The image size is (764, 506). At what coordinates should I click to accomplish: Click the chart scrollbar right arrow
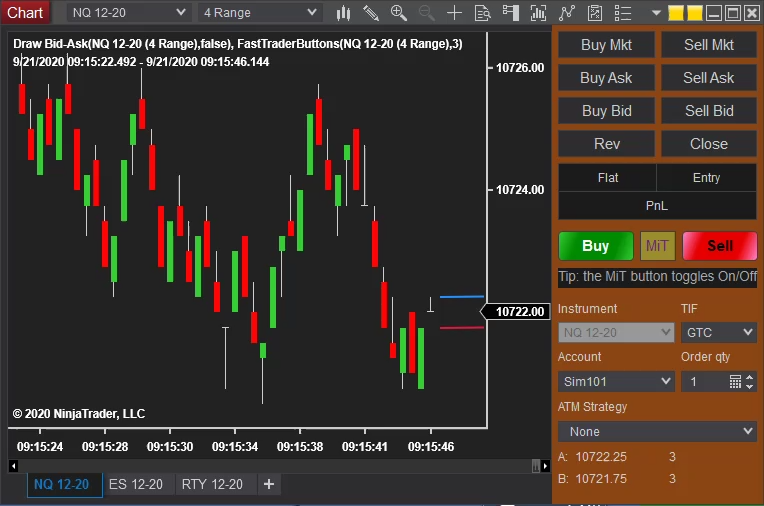[545, 466]
